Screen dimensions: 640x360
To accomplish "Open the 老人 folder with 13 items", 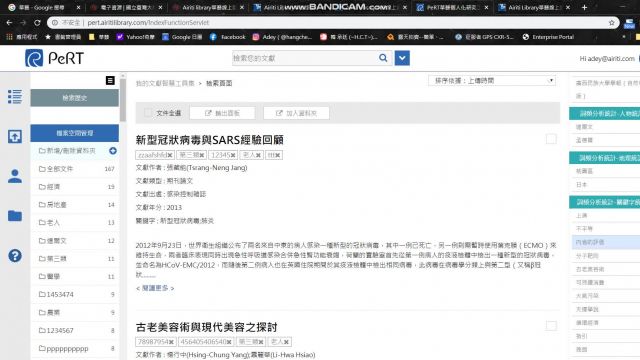I will point(76,222).
